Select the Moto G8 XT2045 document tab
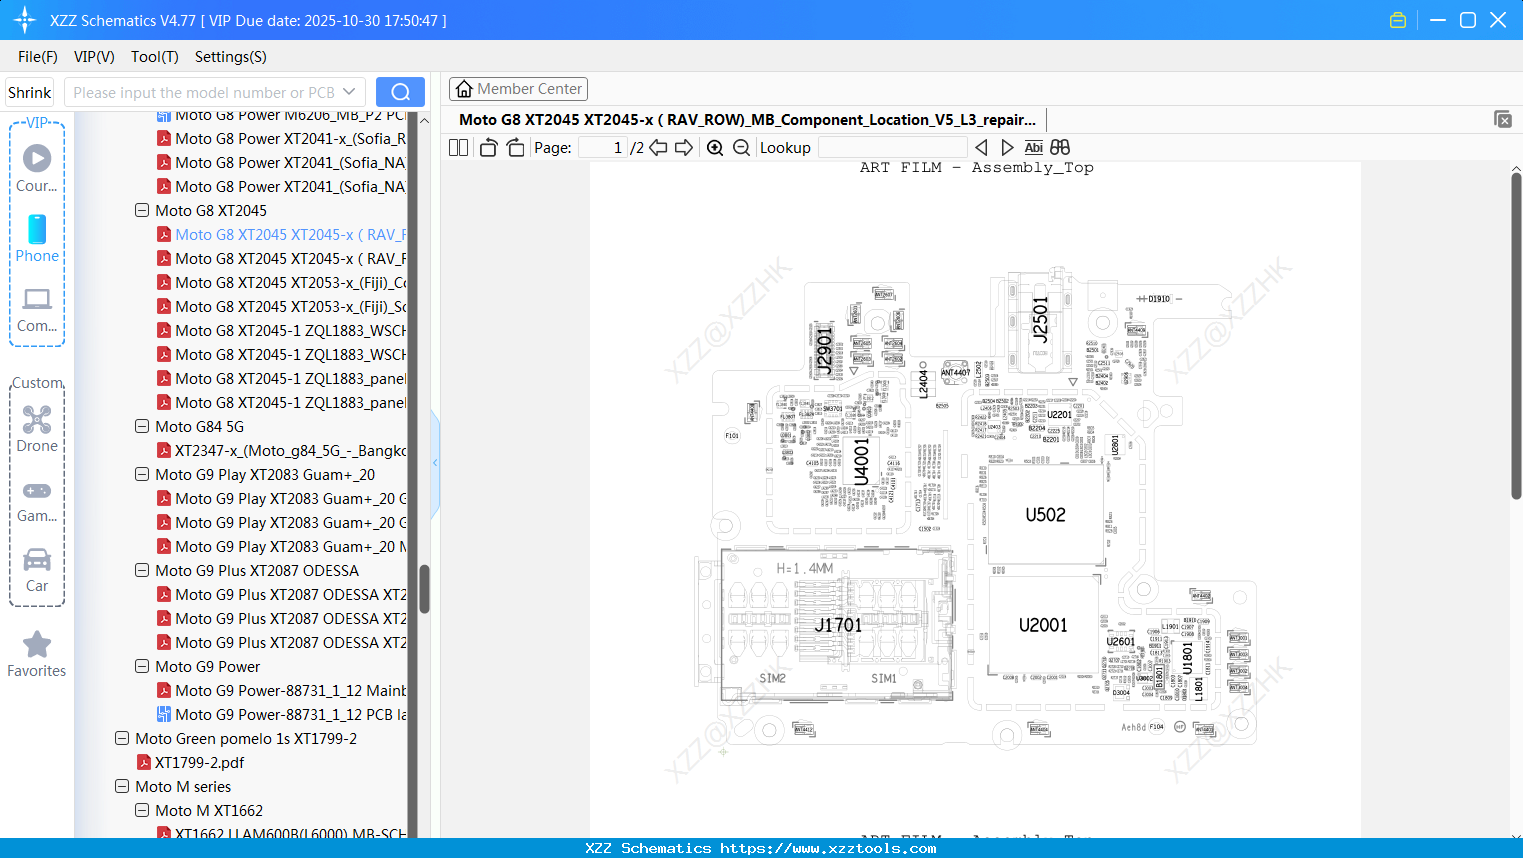Image resolution: width=1523 pixels, height=858 pixels. (x=747, y=120)
